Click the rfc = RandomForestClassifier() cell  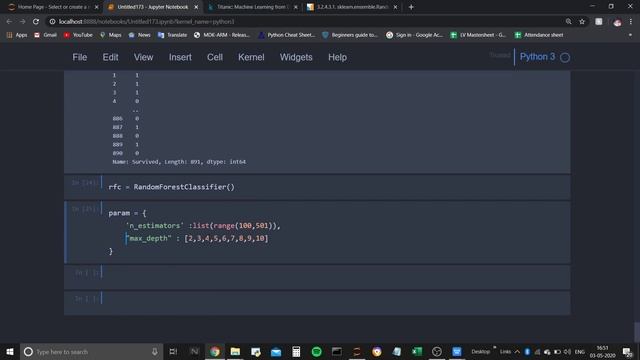click(x=317, y=187)
